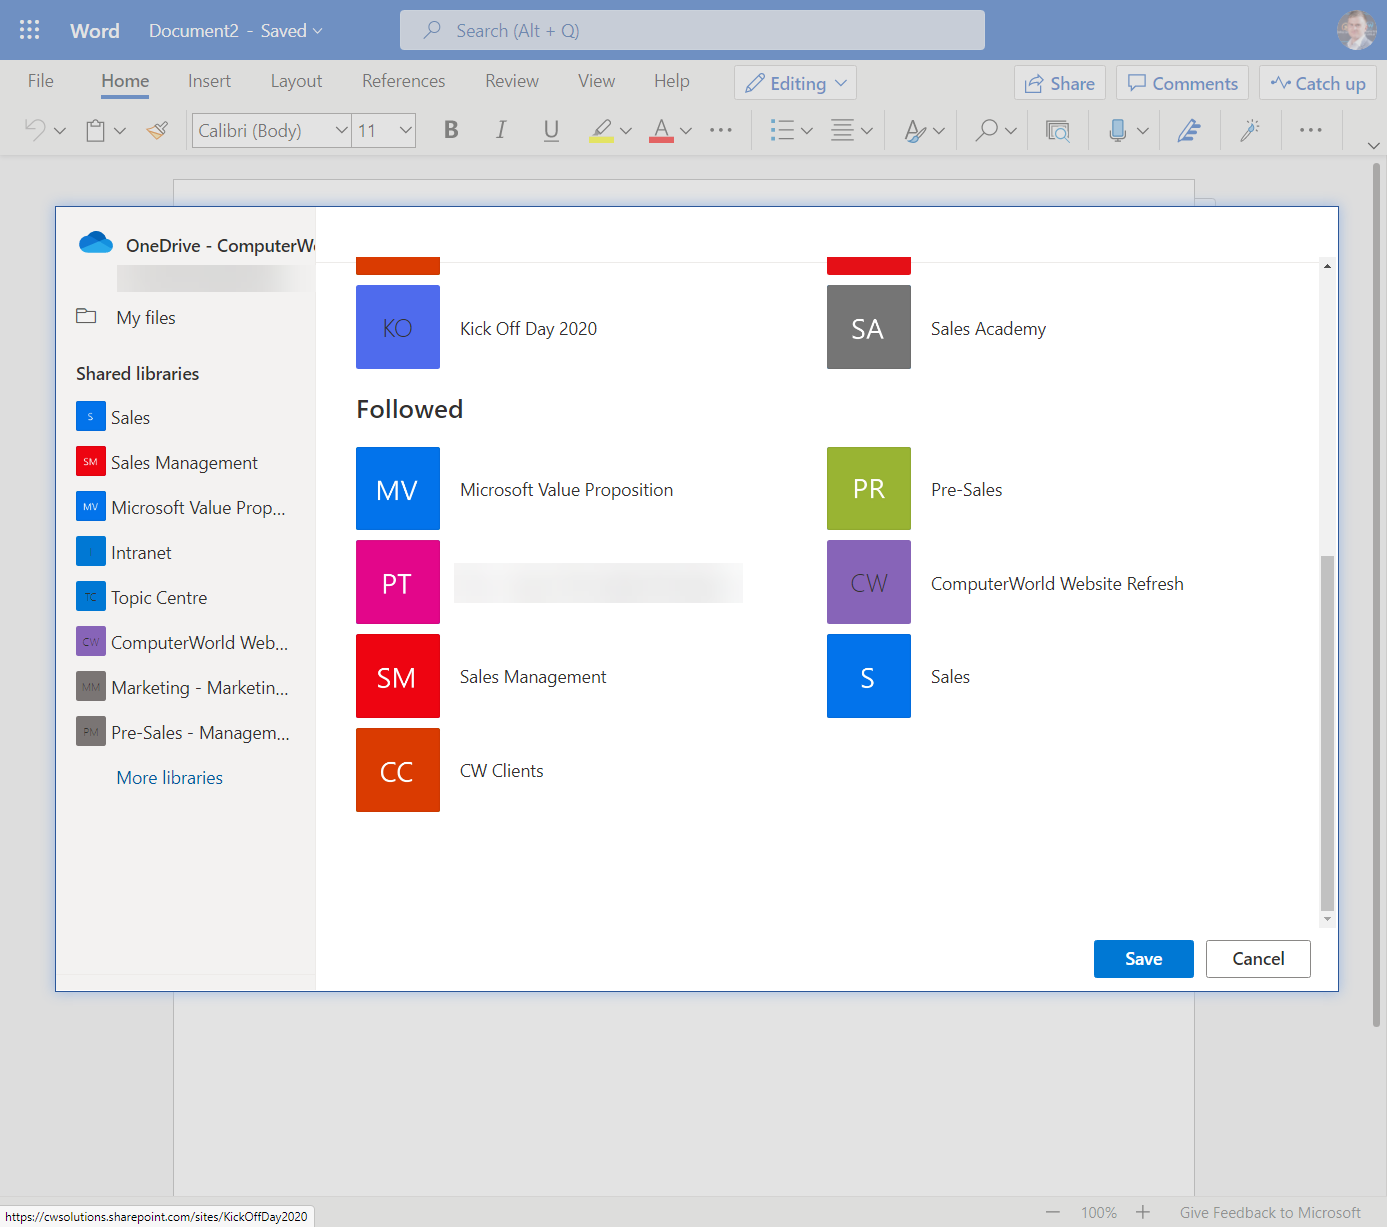The height and width of the screenshot is (1227, 1387).
Task: Apply the red font color swatch
Action: click(661, 130)
